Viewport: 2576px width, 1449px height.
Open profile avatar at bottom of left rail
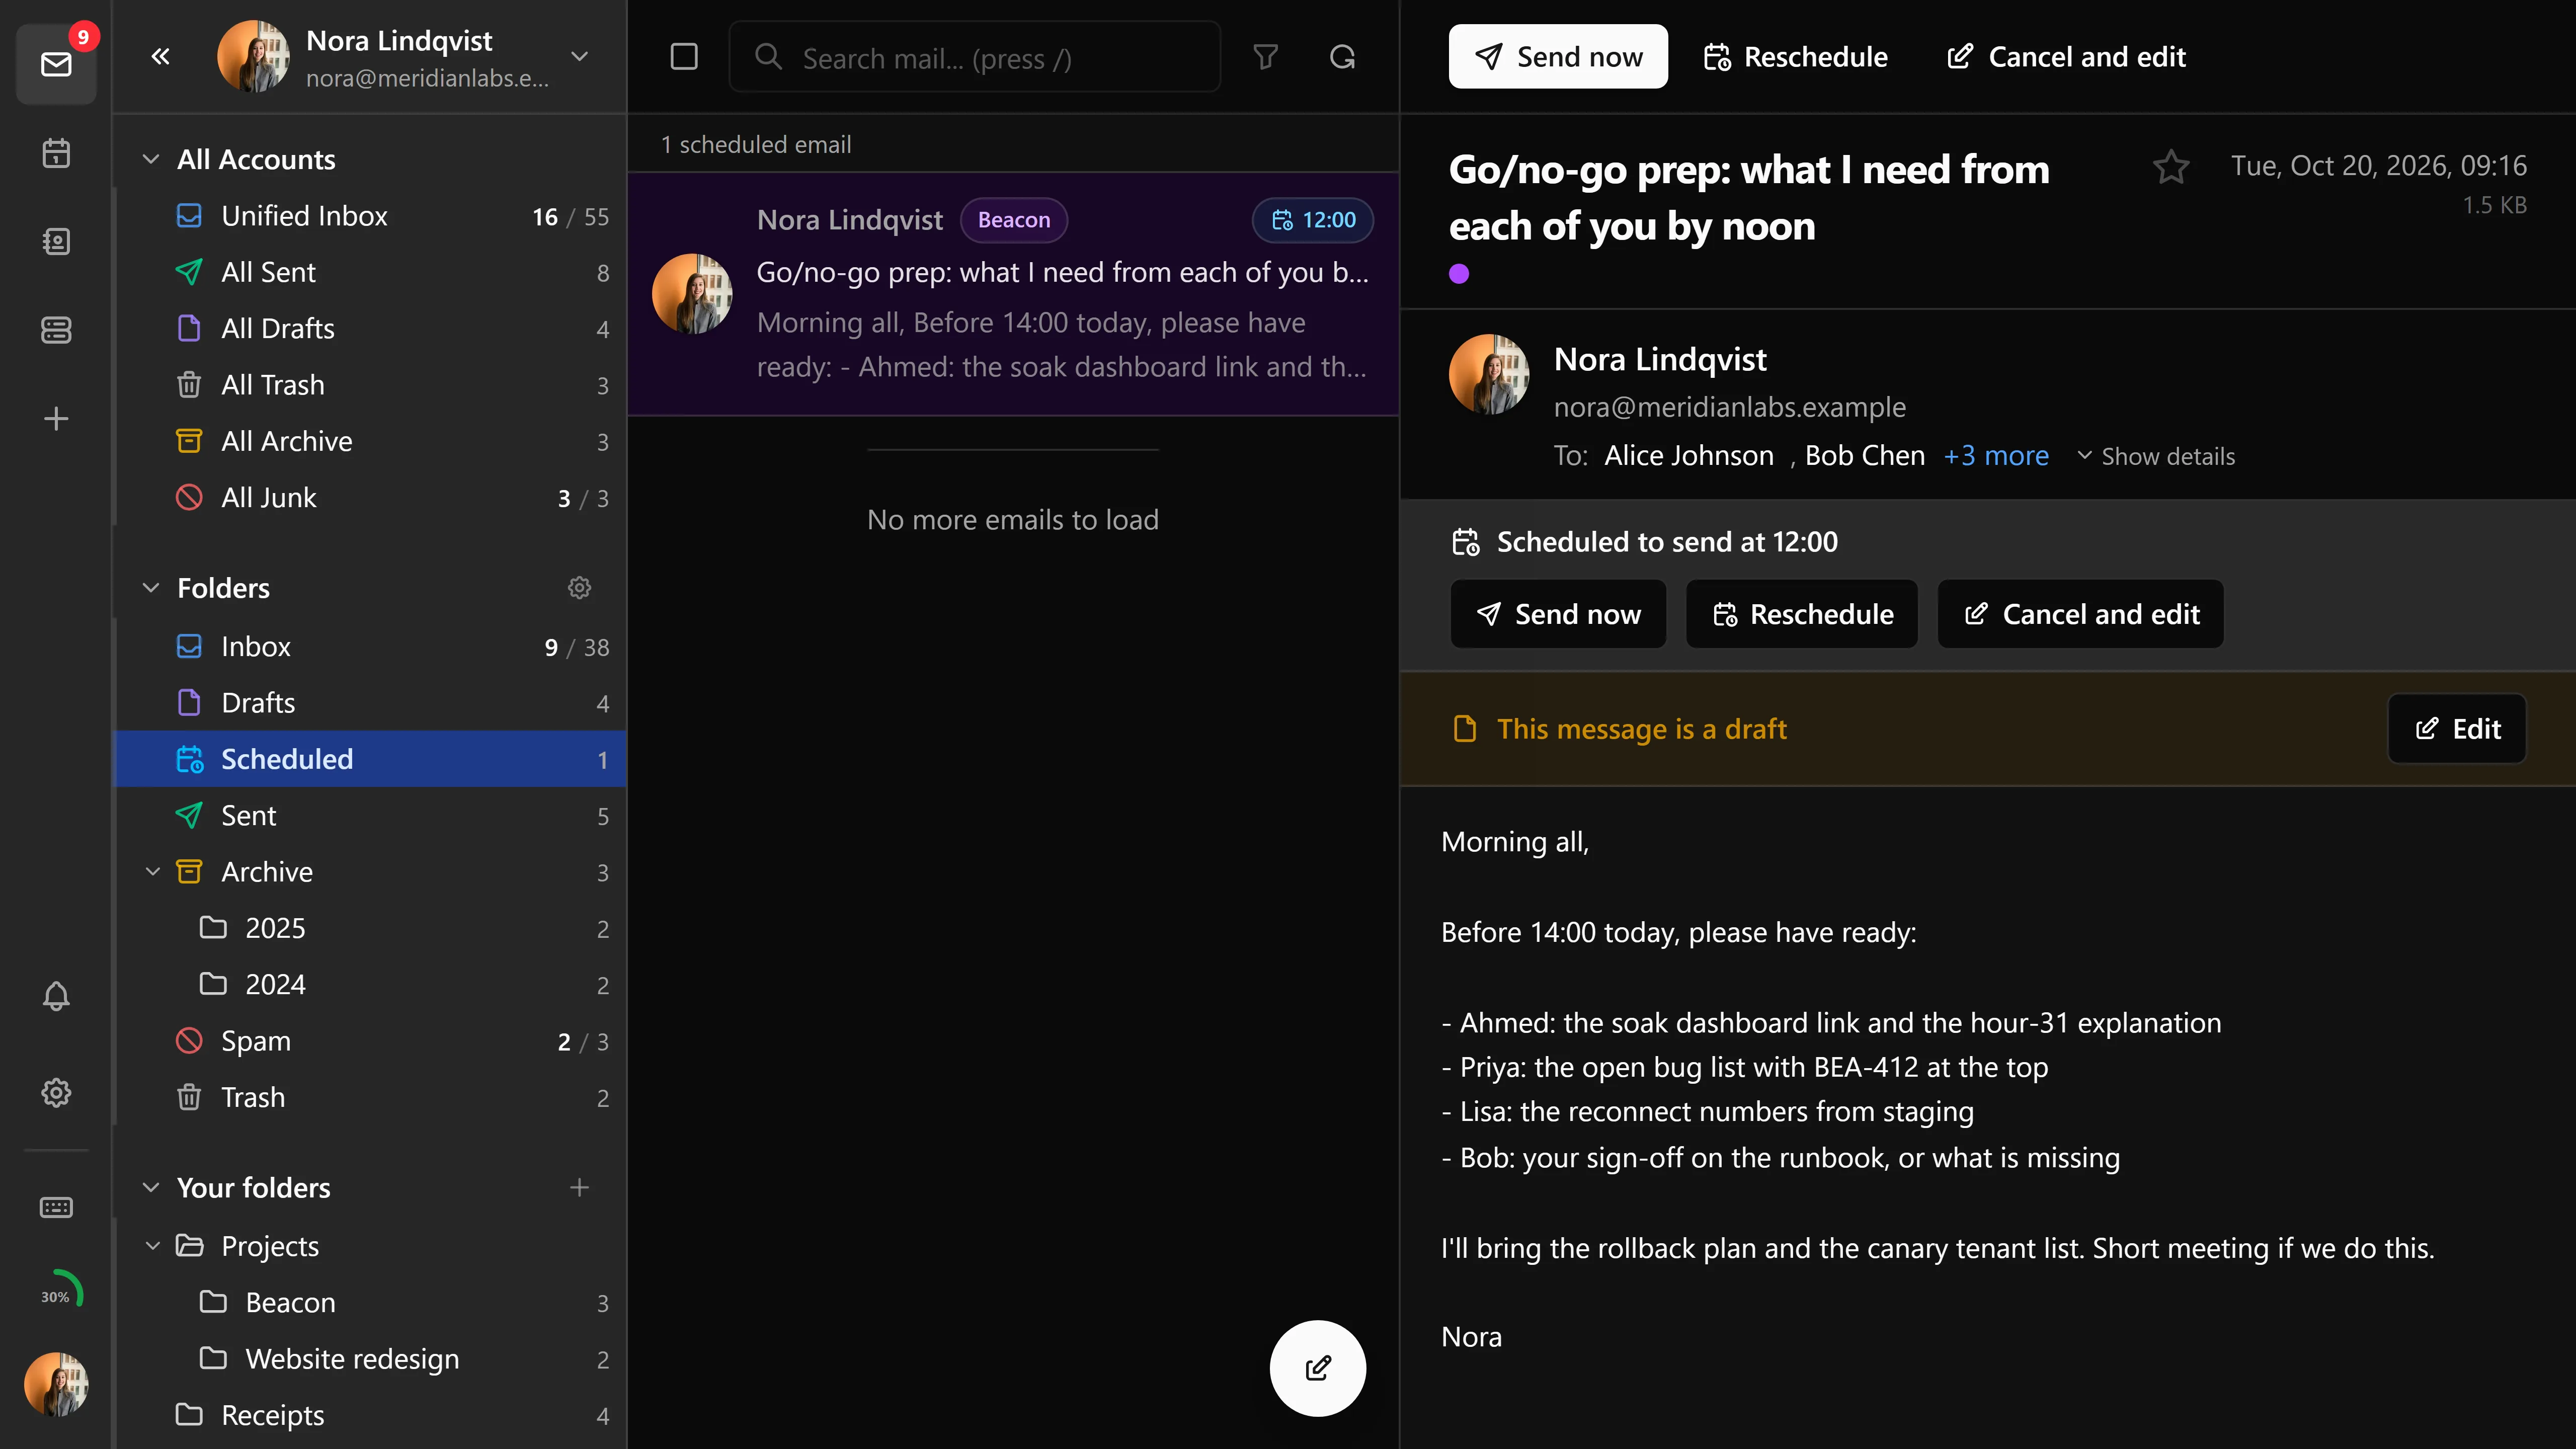56,1384
